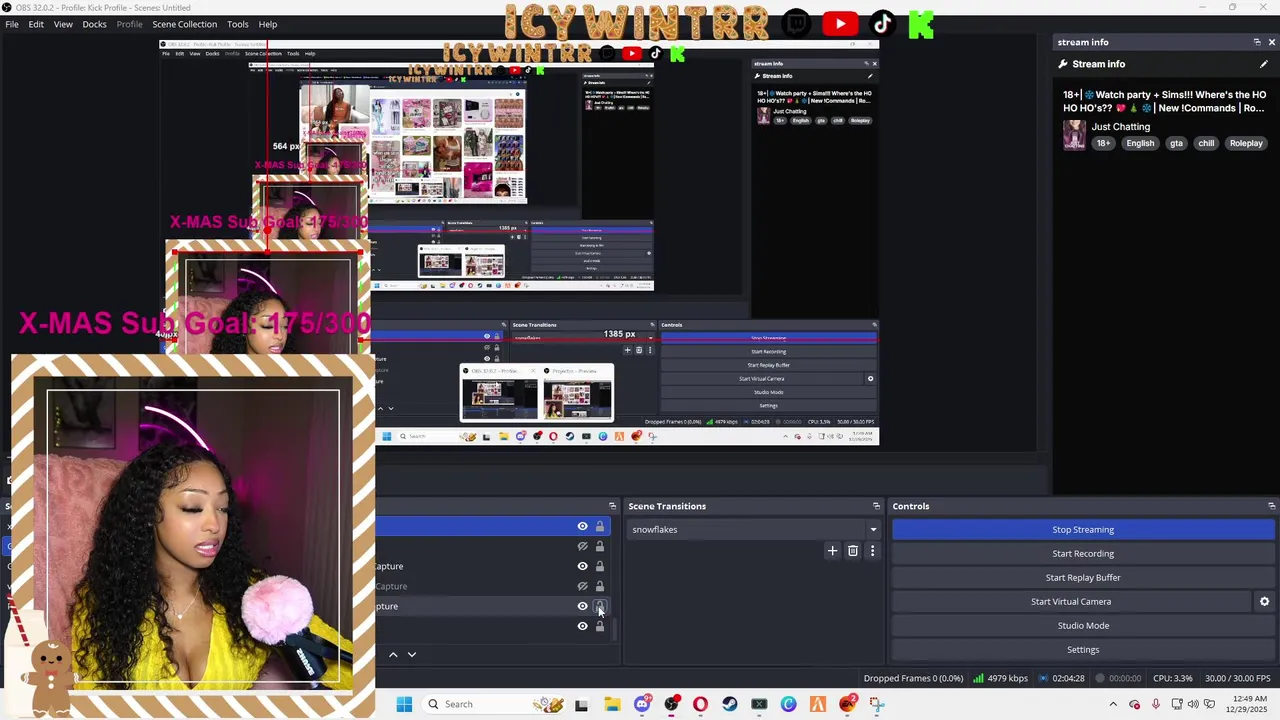Click the microphone icon in system tray
The image size is (1280, 720).
pyautogui.click(x=1156, y=704)
